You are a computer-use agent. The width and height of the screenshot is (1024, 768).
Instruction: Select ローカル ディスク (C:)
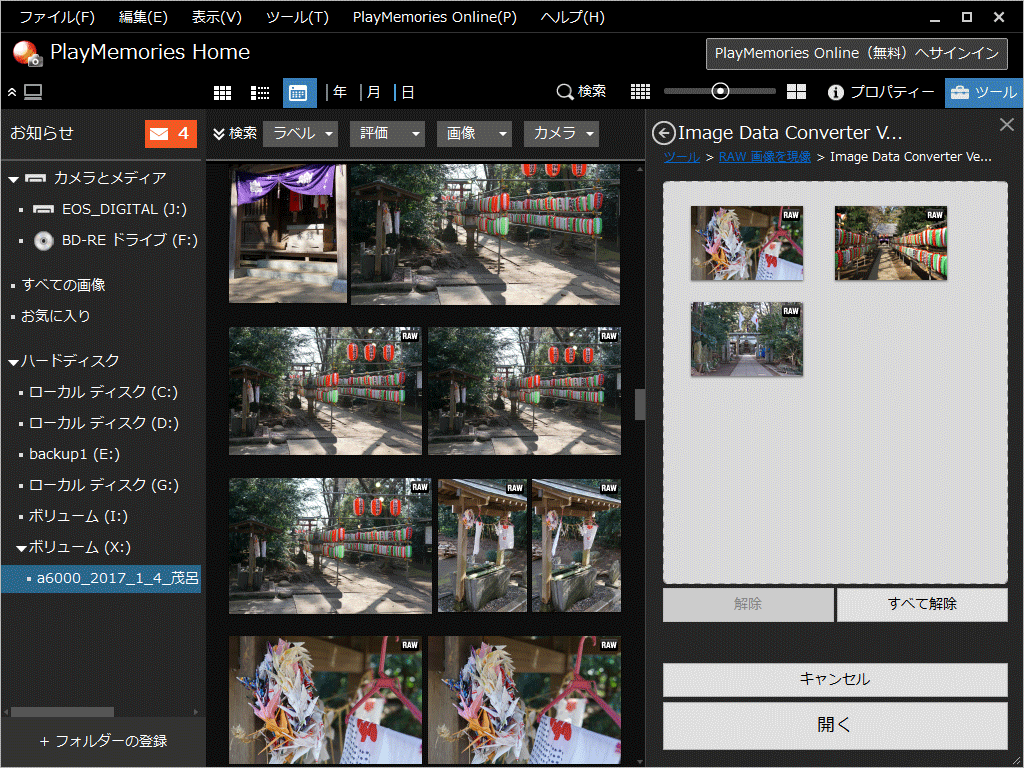103,392
